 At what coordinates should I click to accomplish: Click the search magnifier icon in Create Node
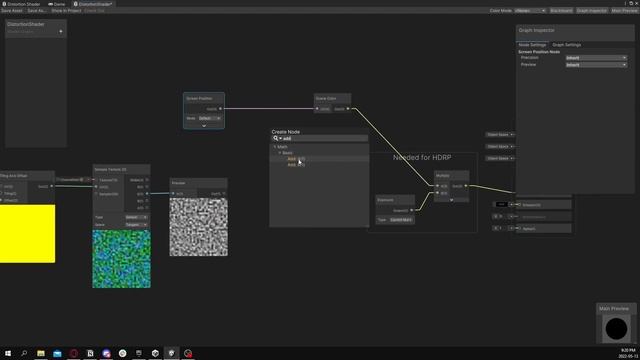coord(276,138)
